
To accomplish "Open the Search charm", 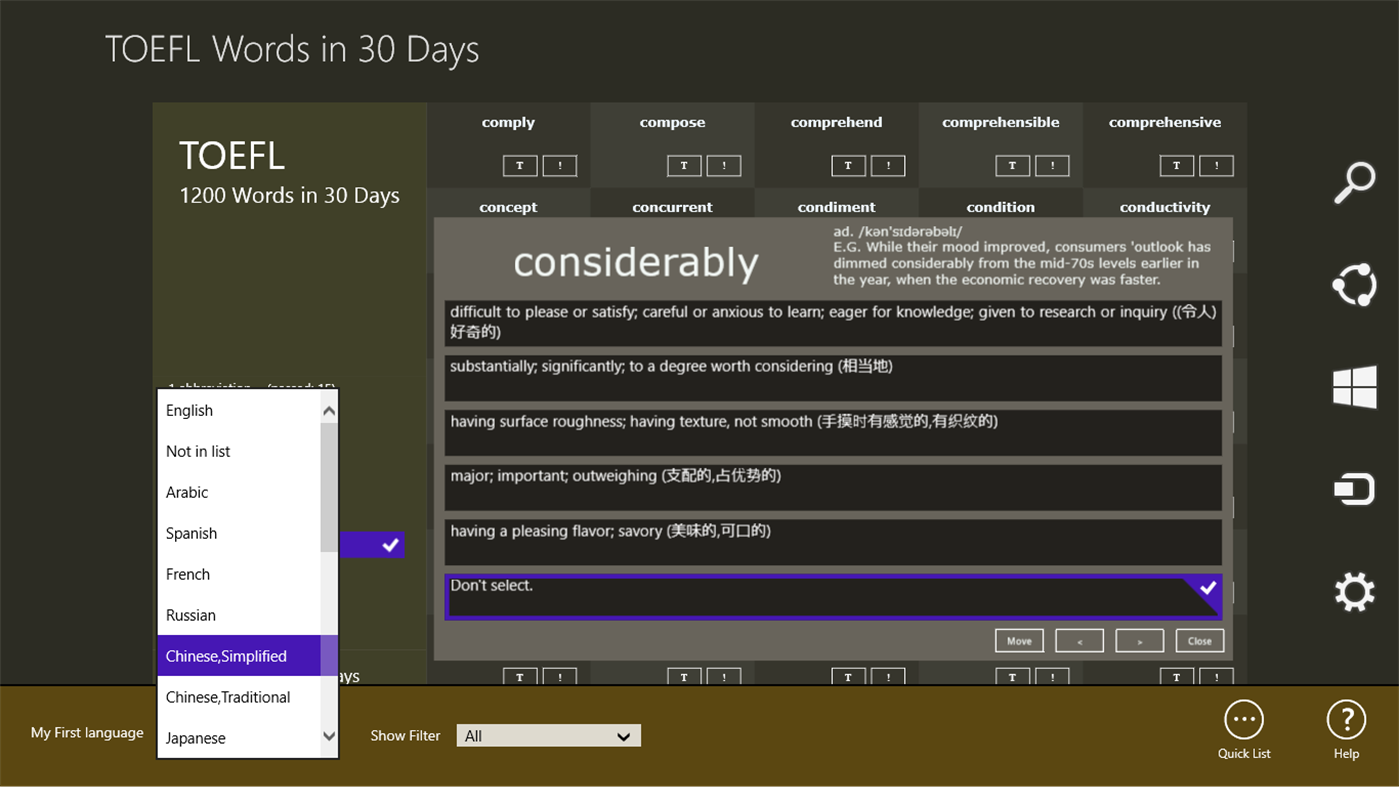I will (x=1355, y=182).
